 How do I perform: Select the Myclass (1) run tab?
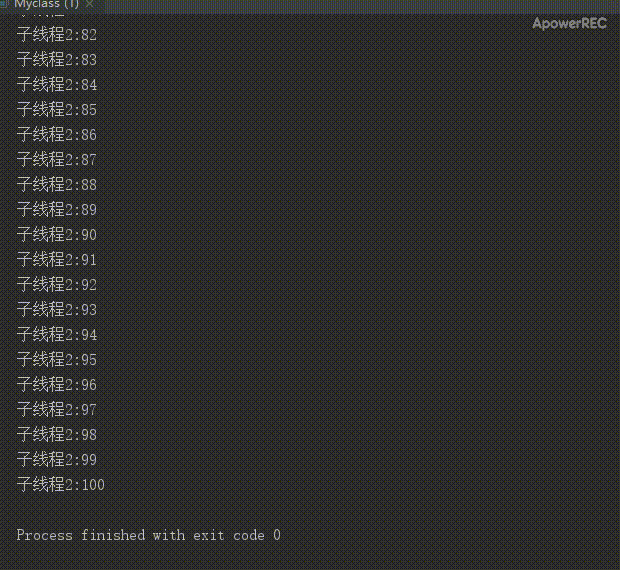(x=46, y=4)
